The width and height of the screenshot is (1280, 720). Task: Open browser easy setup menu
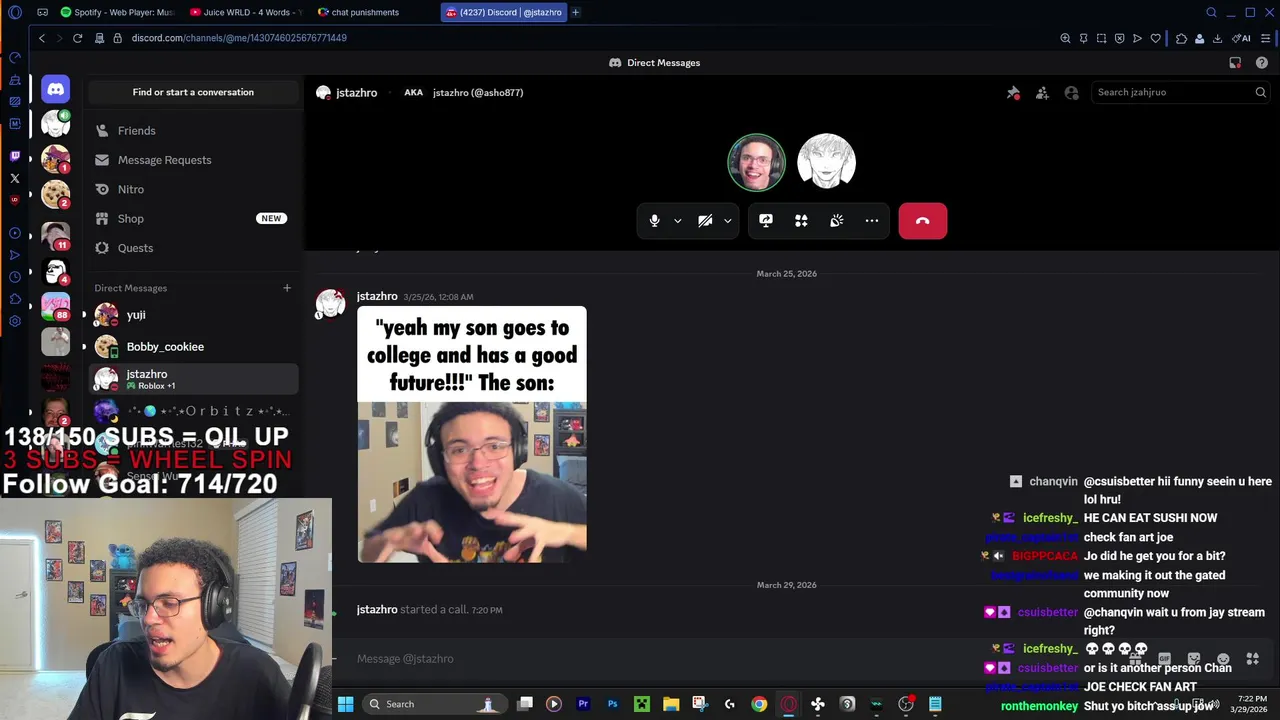1265,38
